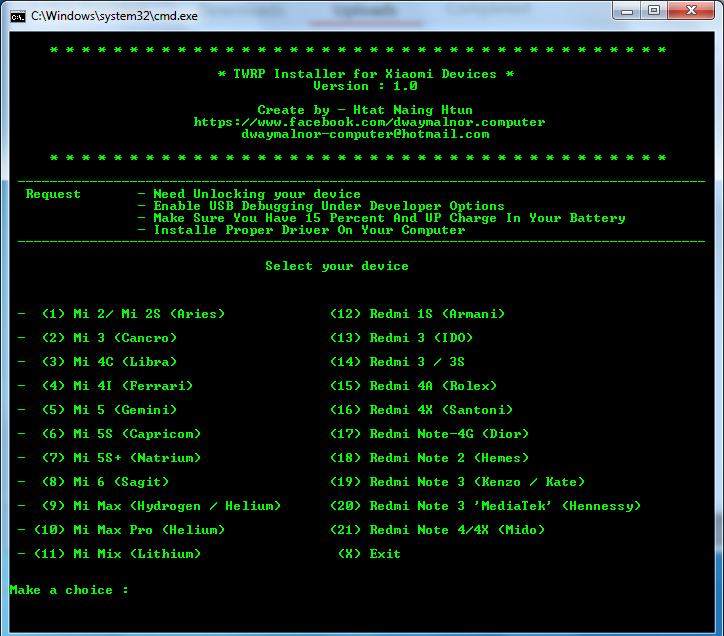Click the dwaymalnor-computer@hotmail.com email text
724x636 pixels.
tap(365, 134)
